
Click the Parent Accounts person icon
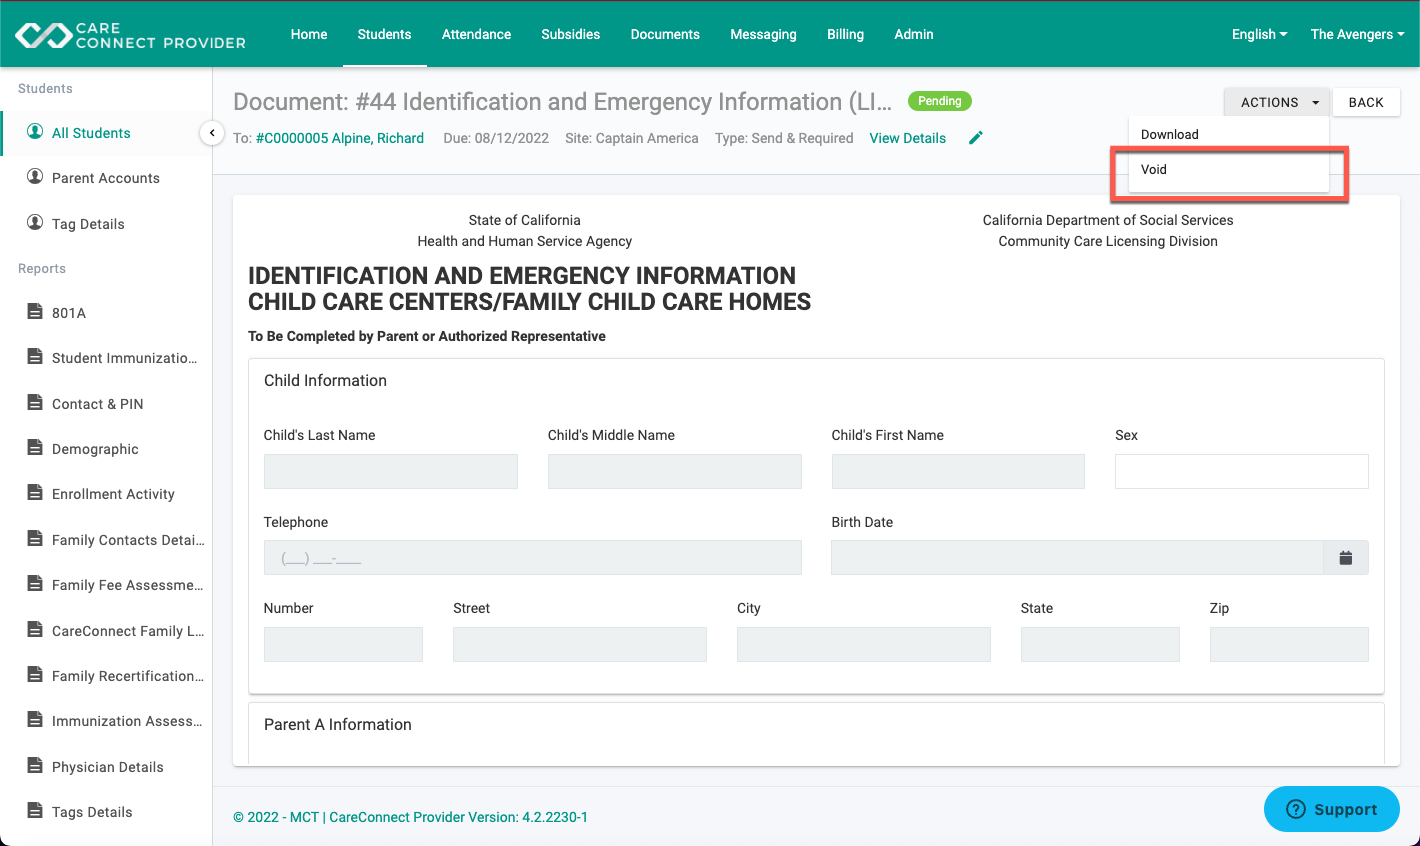(35, 177)
